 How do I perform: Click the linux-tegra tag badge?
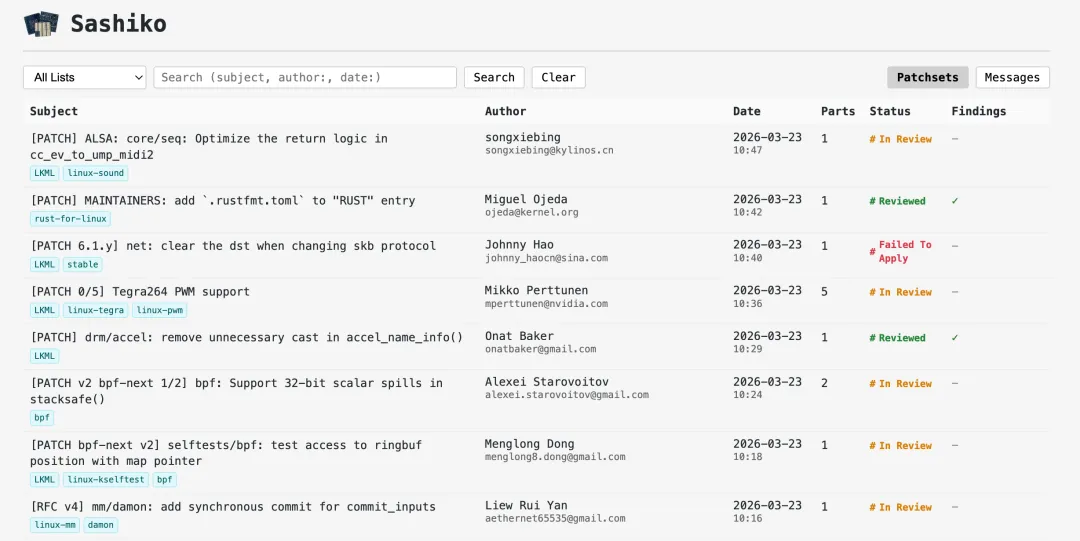96,310
